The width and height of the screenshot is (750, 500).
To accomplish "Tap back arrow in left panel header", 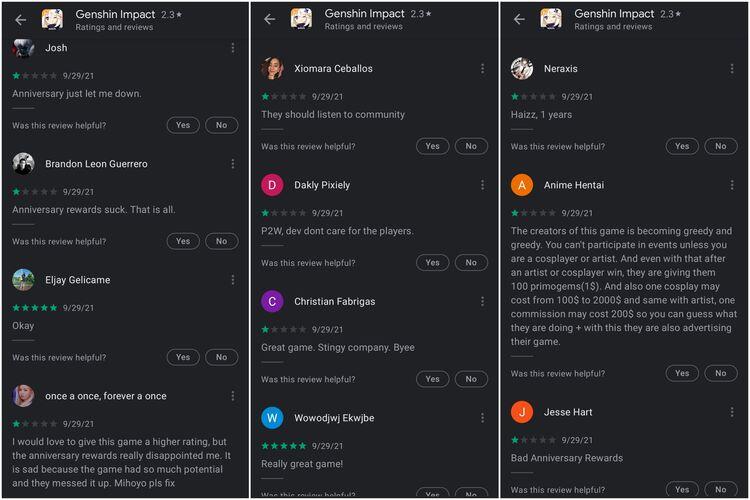I will coord(19,20).
